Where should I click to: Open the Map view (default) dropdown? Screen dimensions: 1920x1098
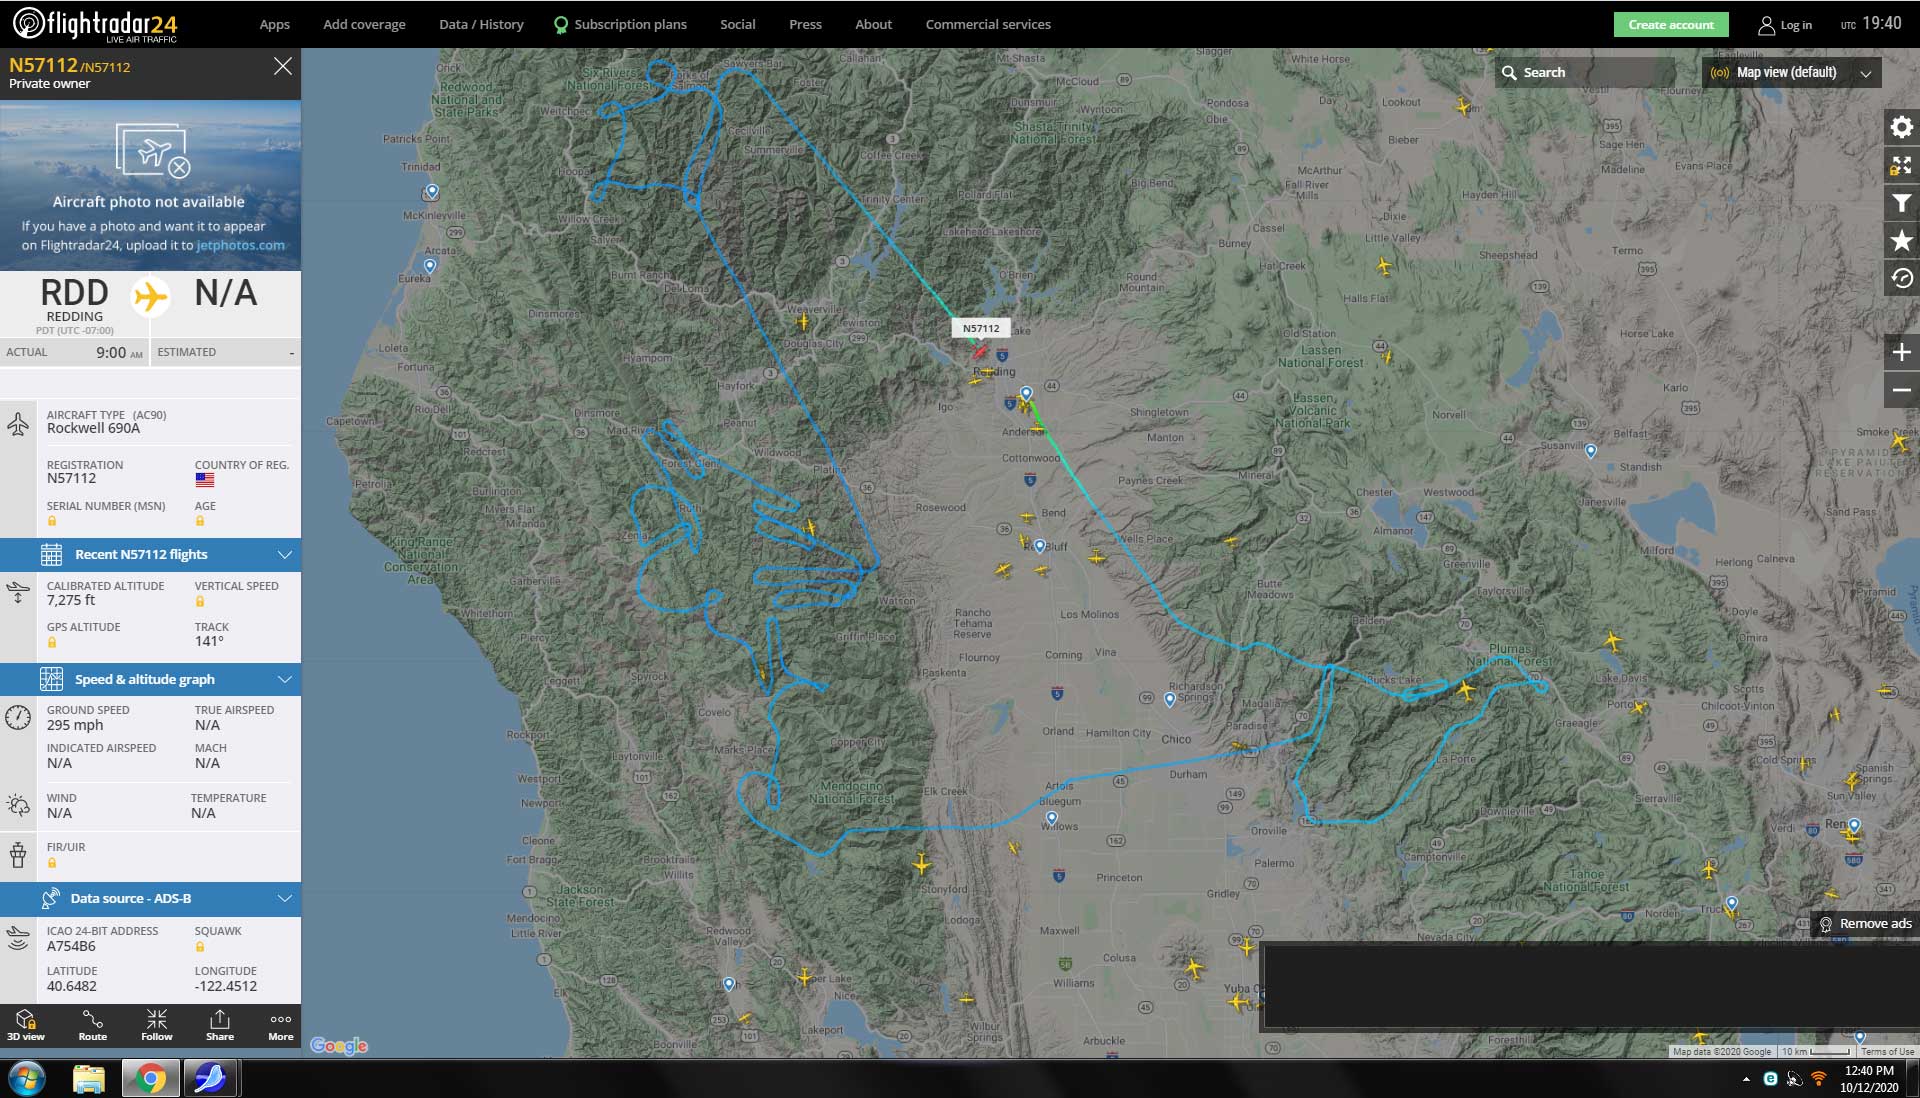(x=1791, y=72)
